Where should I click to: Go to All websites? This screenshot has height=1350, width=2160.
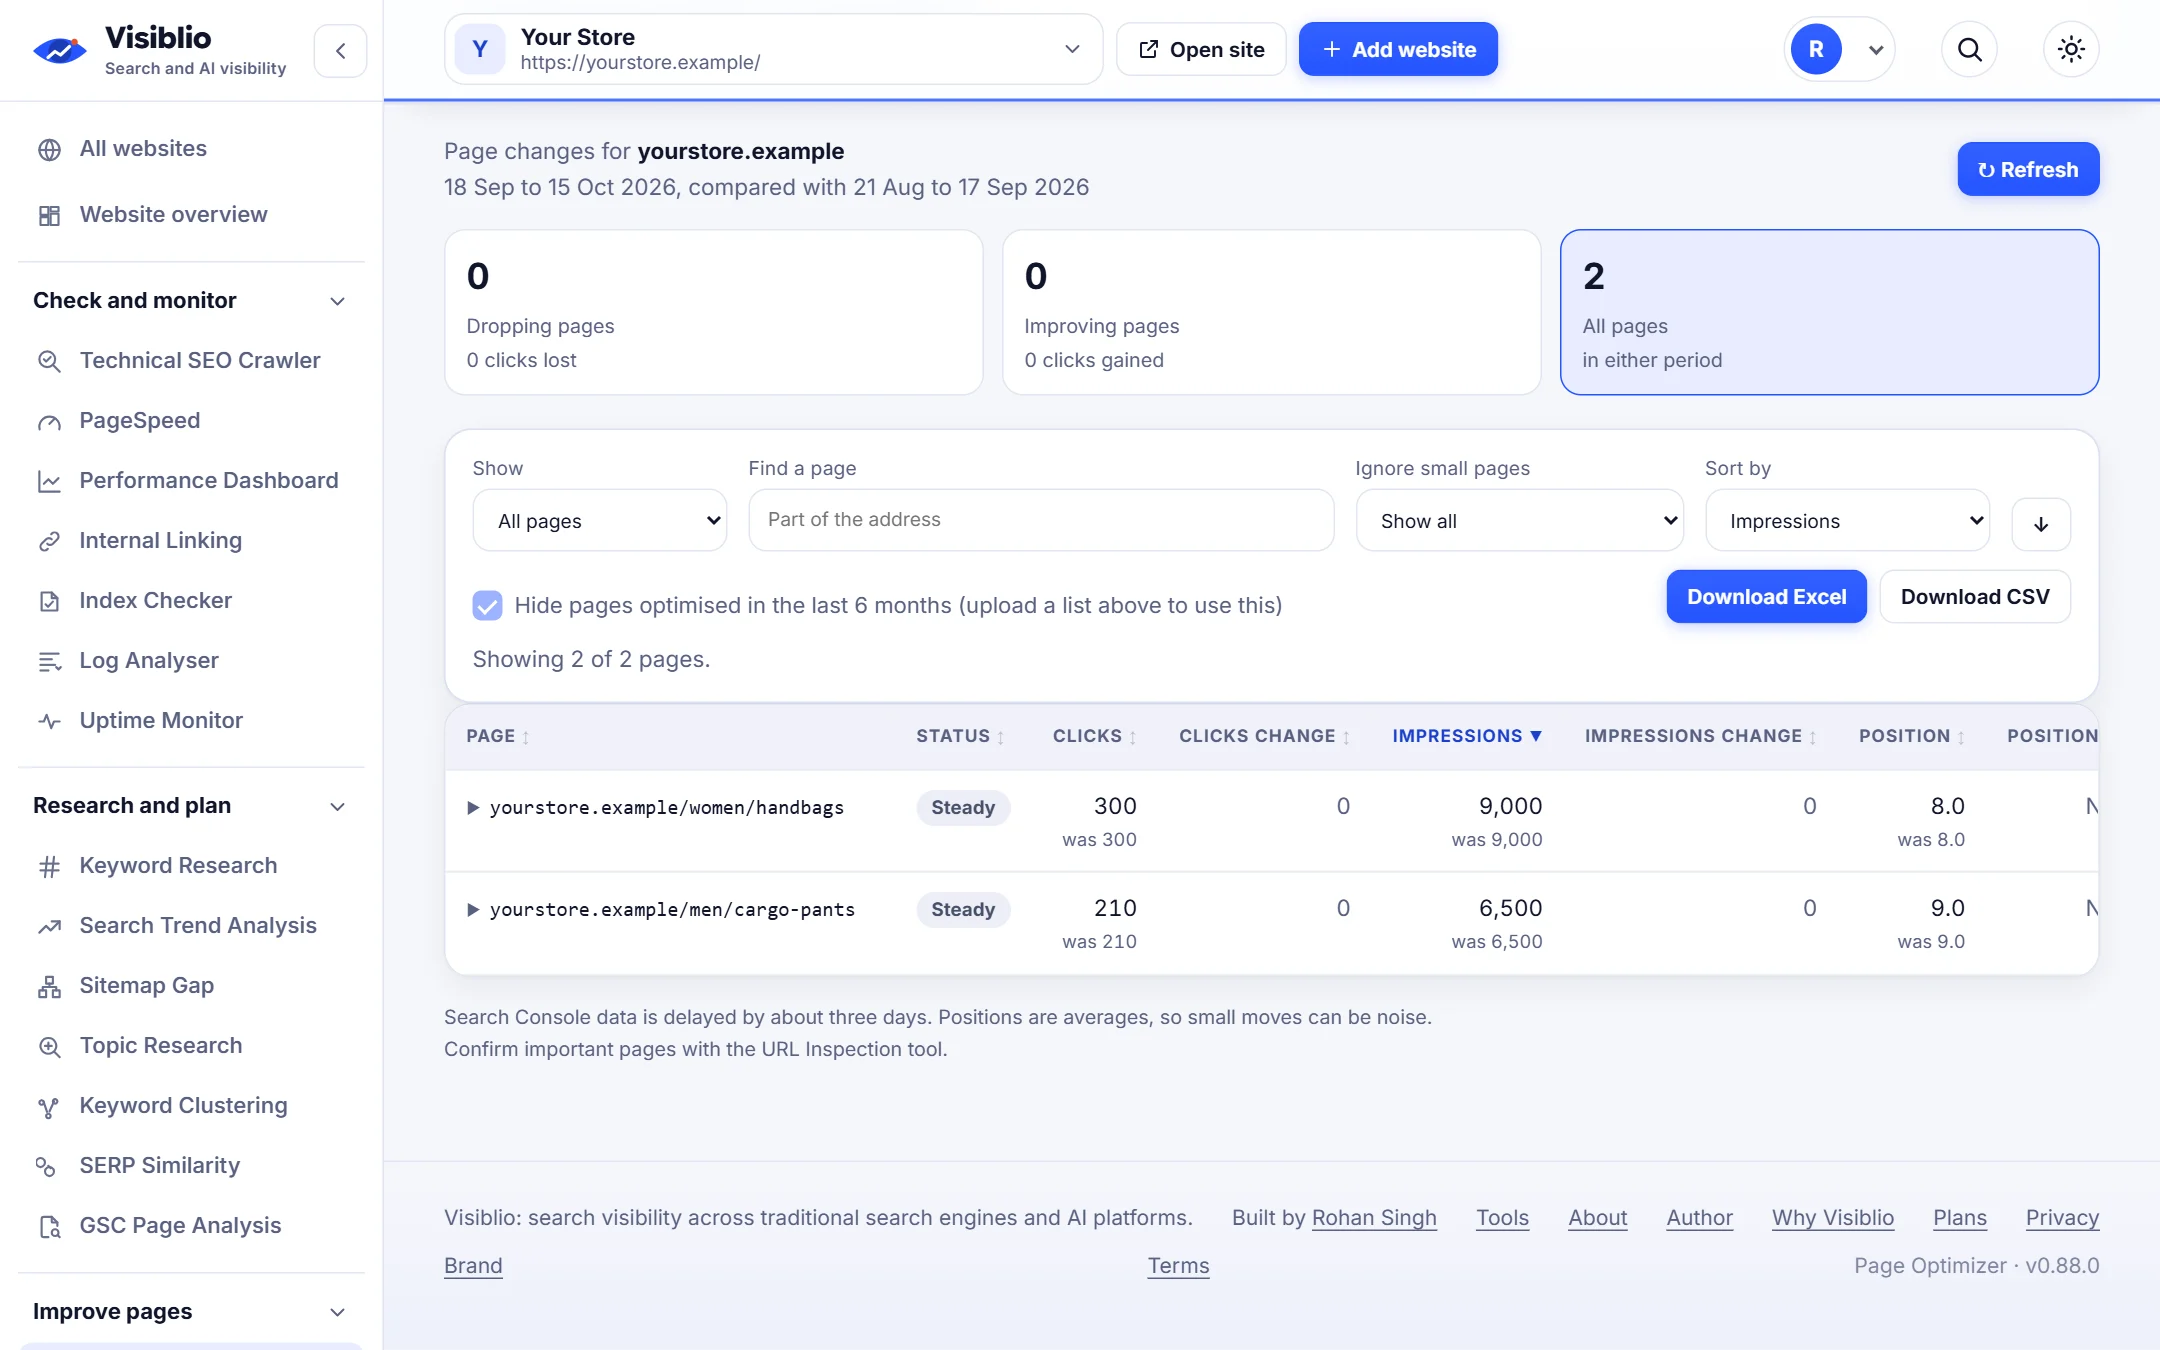pos(190,149)
